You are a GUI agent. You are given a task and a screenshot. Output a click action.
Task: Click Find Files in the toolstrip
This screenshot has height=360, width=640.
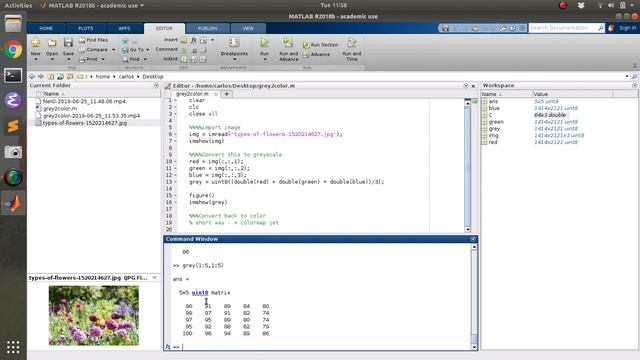pyautogui.click(x=93, y=40)
